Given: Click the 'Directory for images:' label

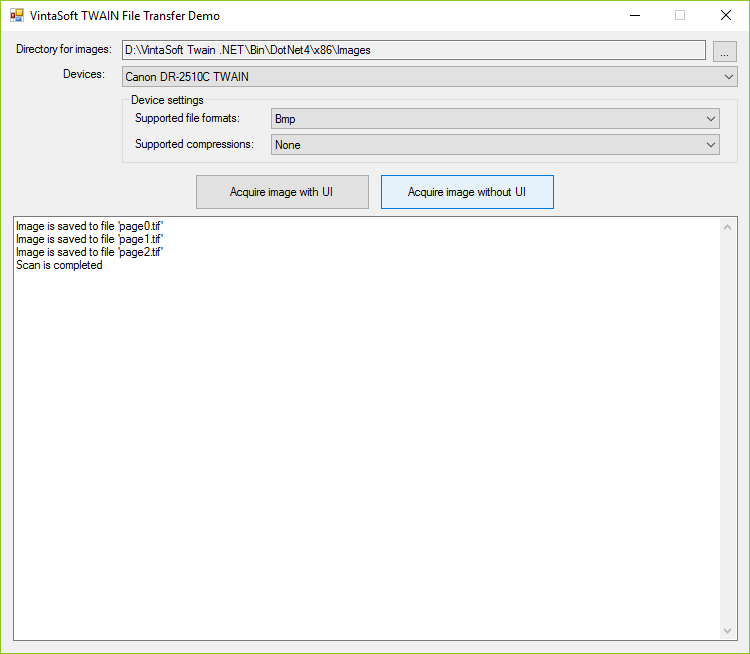Looking at the screenshot, I should pyautogui.click(x=65, y=50).
